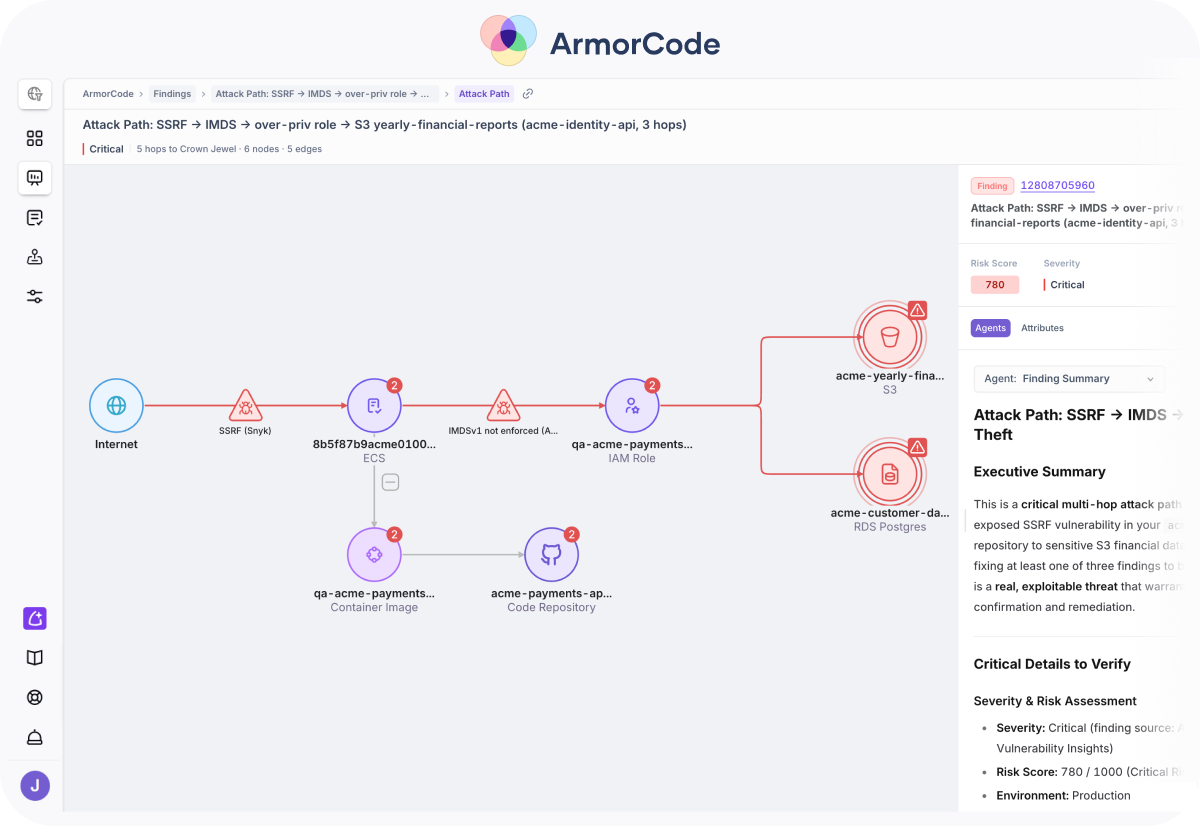This screenshot has height=826, width=1200.
Task: Select the Internet globe node
Action: [x=116, y=405]
